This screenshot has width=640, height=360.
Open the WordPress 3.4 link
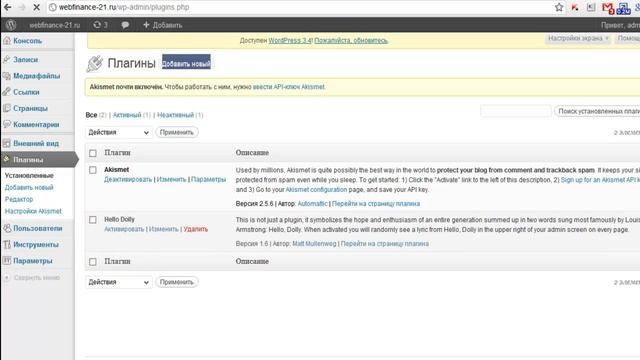290,40
